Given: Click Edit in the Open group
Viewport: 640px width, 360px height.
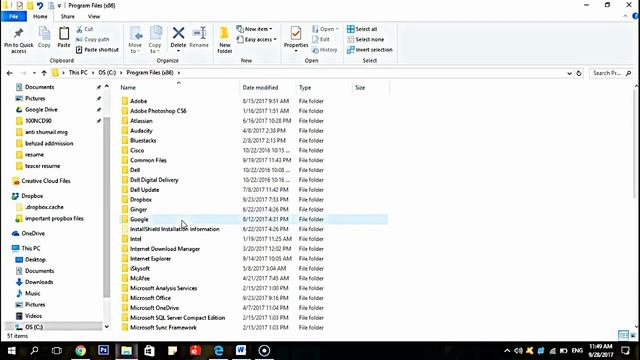Looking at the screenshot, I should coord(321,39).
